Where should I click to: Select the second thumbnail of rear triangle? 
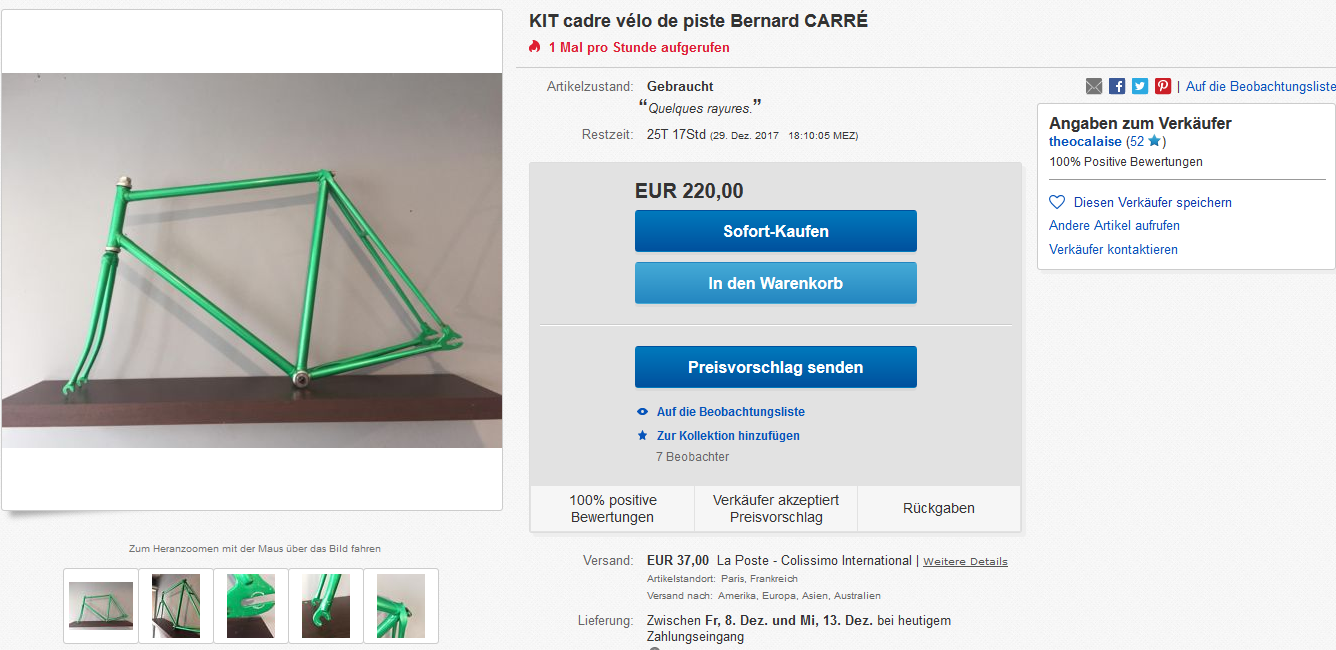pos(176,606)
